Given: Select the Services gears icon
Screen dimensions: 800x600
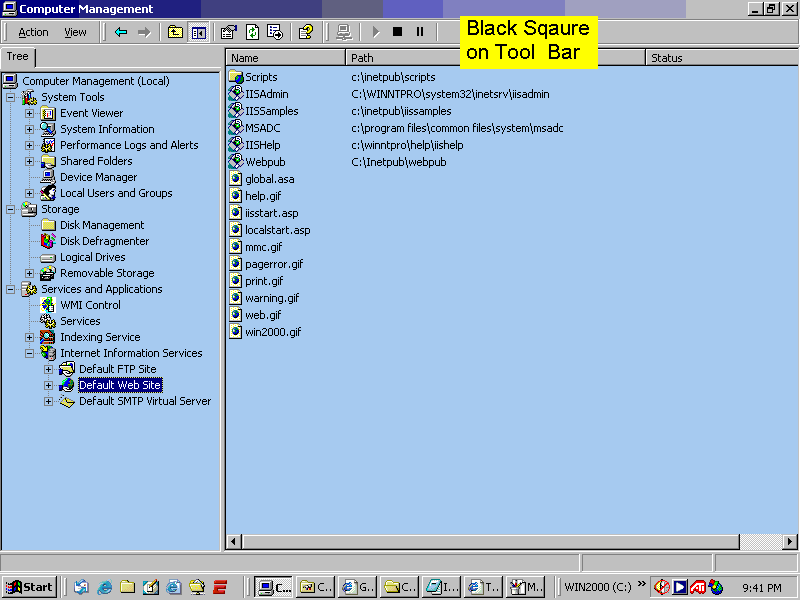Looking at the screenshot, I should 48,321.
